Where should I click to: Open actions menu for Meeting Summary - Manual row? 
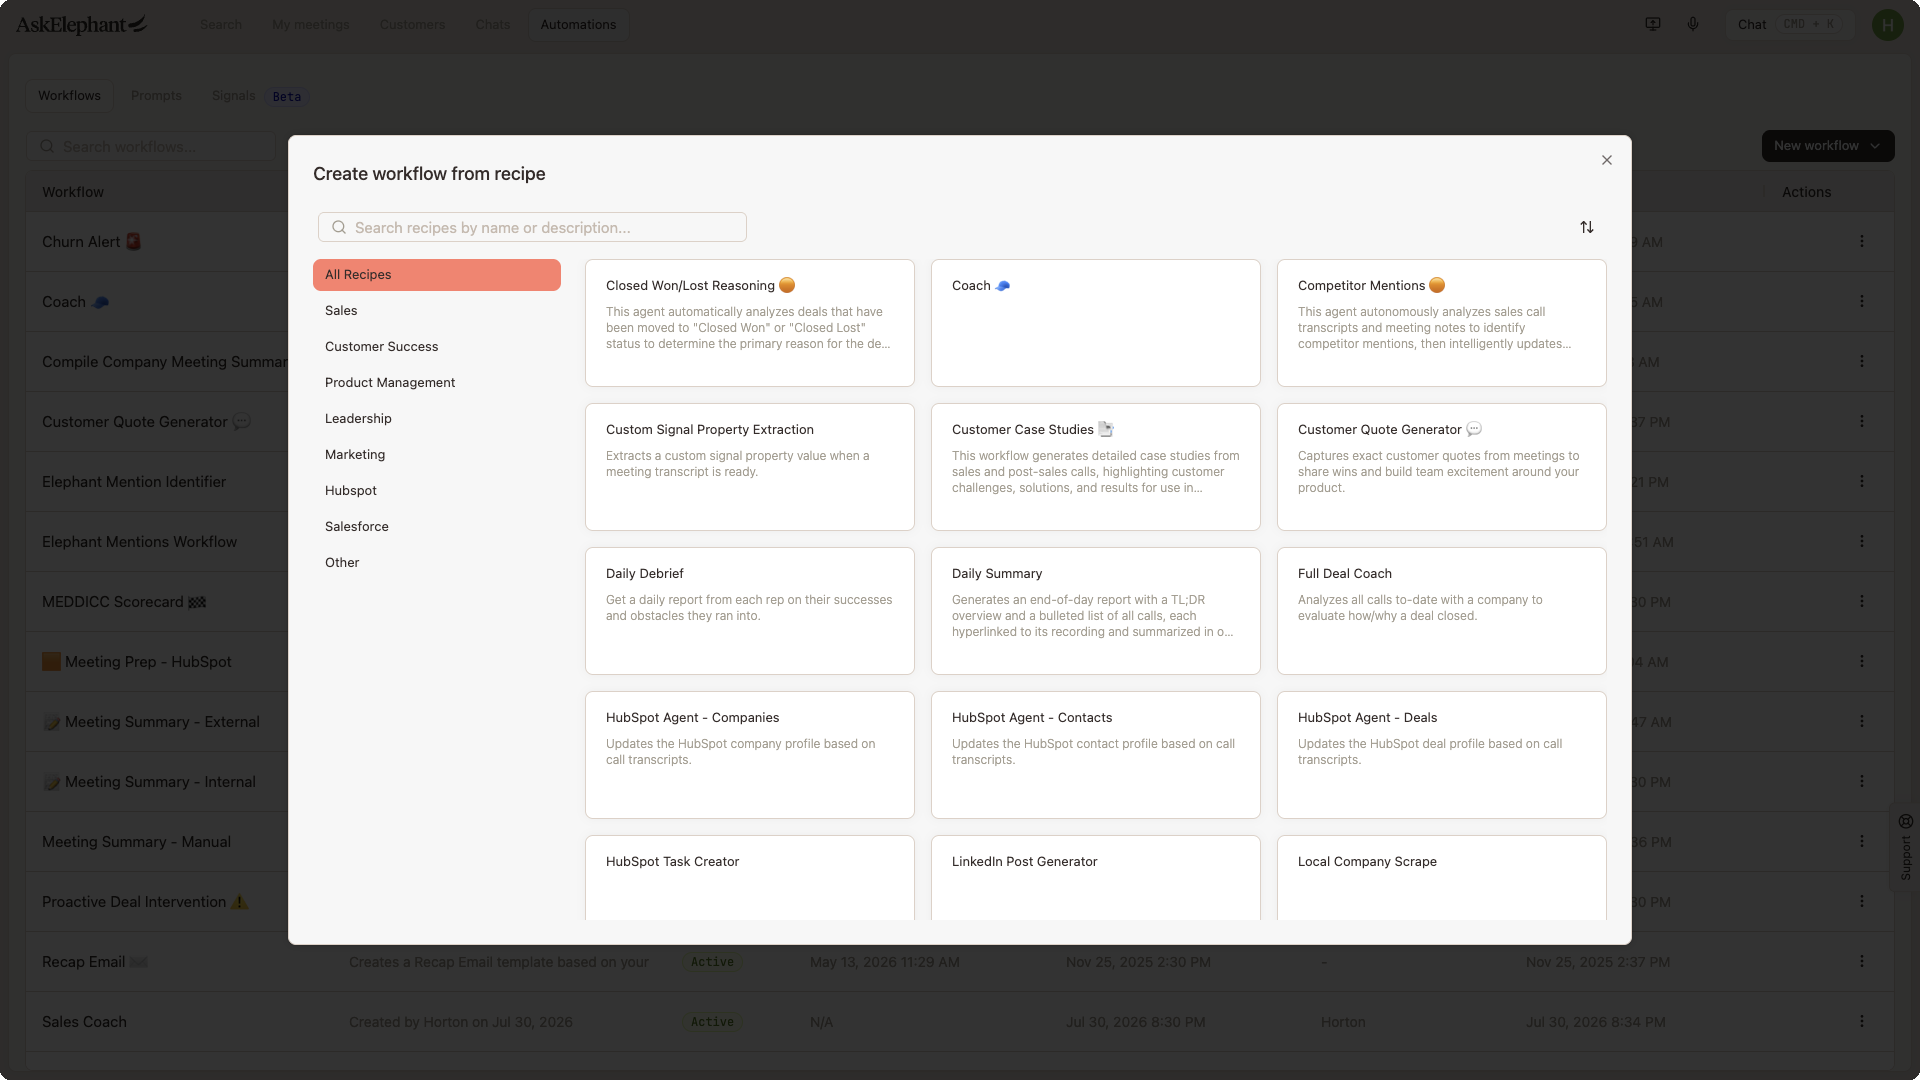click(1862, 841)
